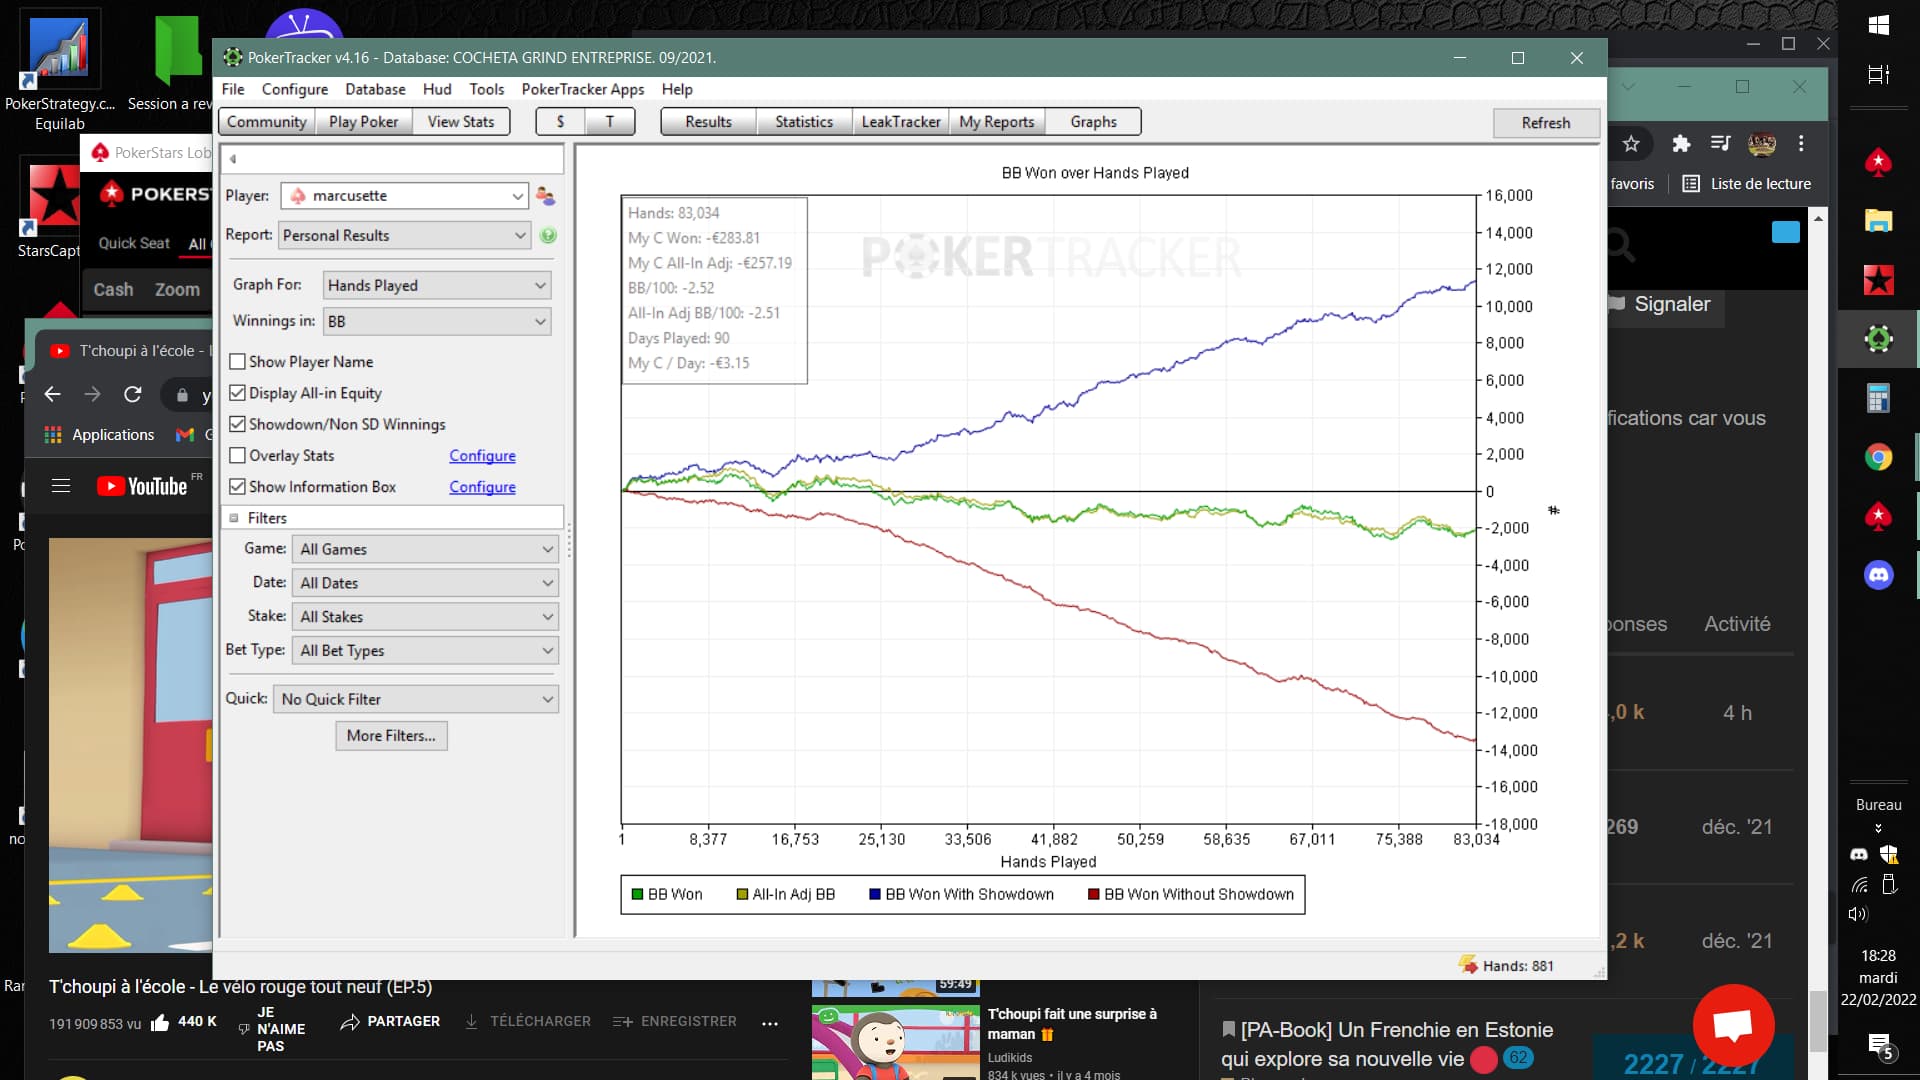
Task: Click the cash games $ button
Action: 560,122
